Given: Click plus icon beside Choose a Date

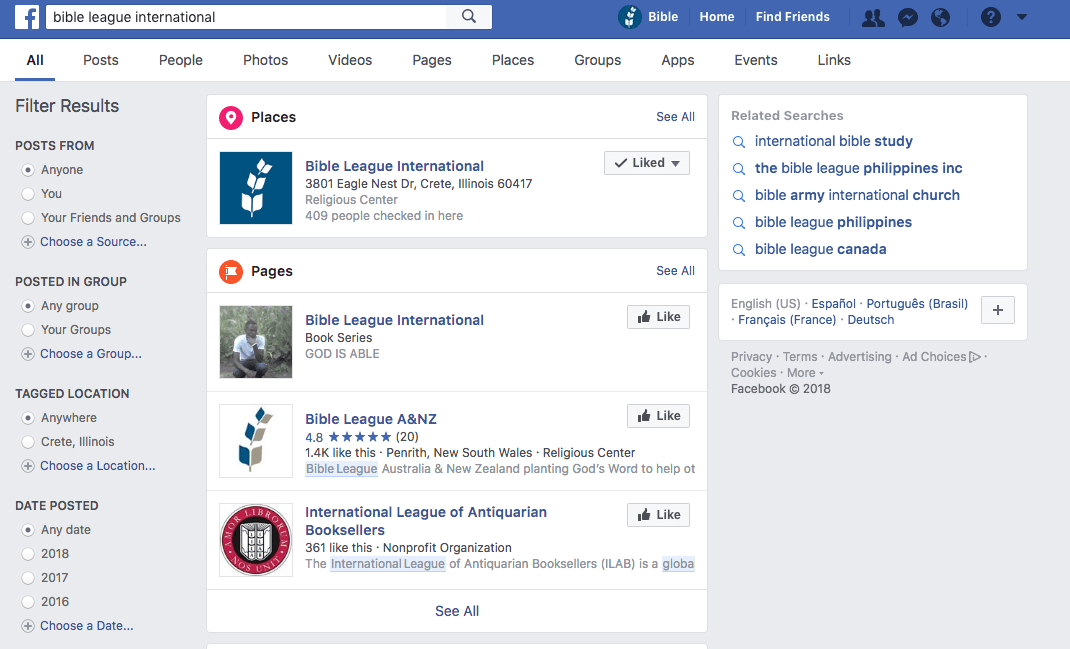Looking at the screenshot, I should (28, 626).
